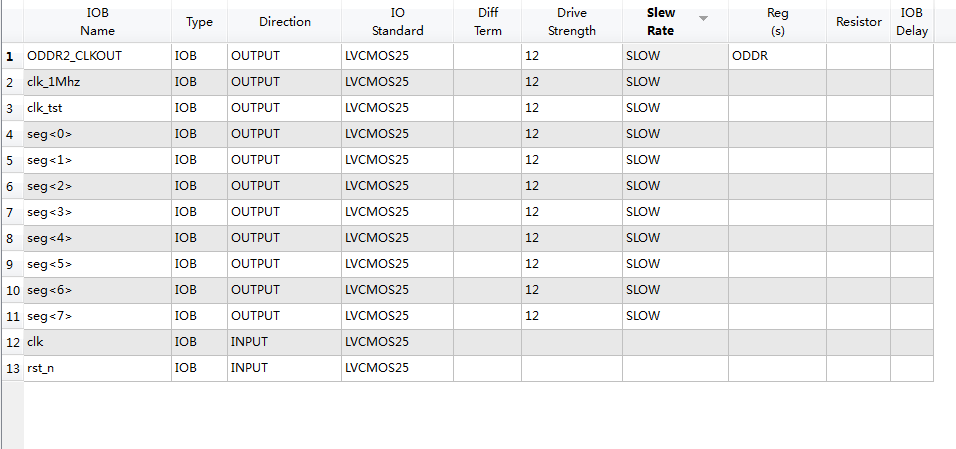Select row number 13 header

[11, 368]
